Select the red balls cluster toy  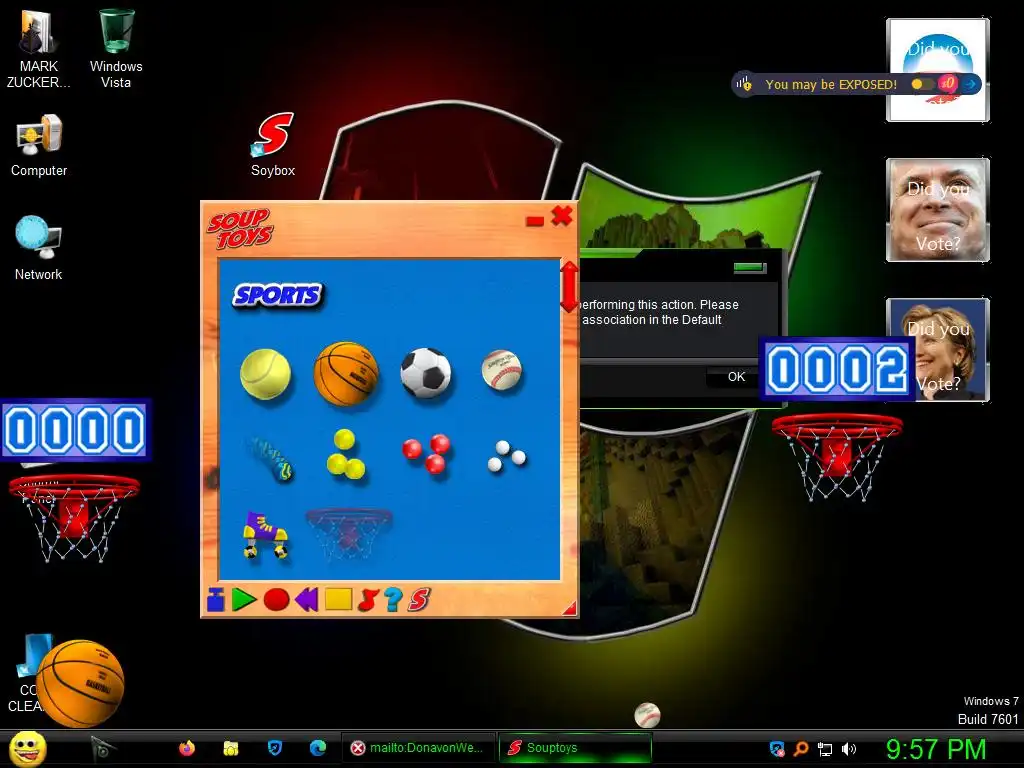pyautogui.click(x=426, y=453)
